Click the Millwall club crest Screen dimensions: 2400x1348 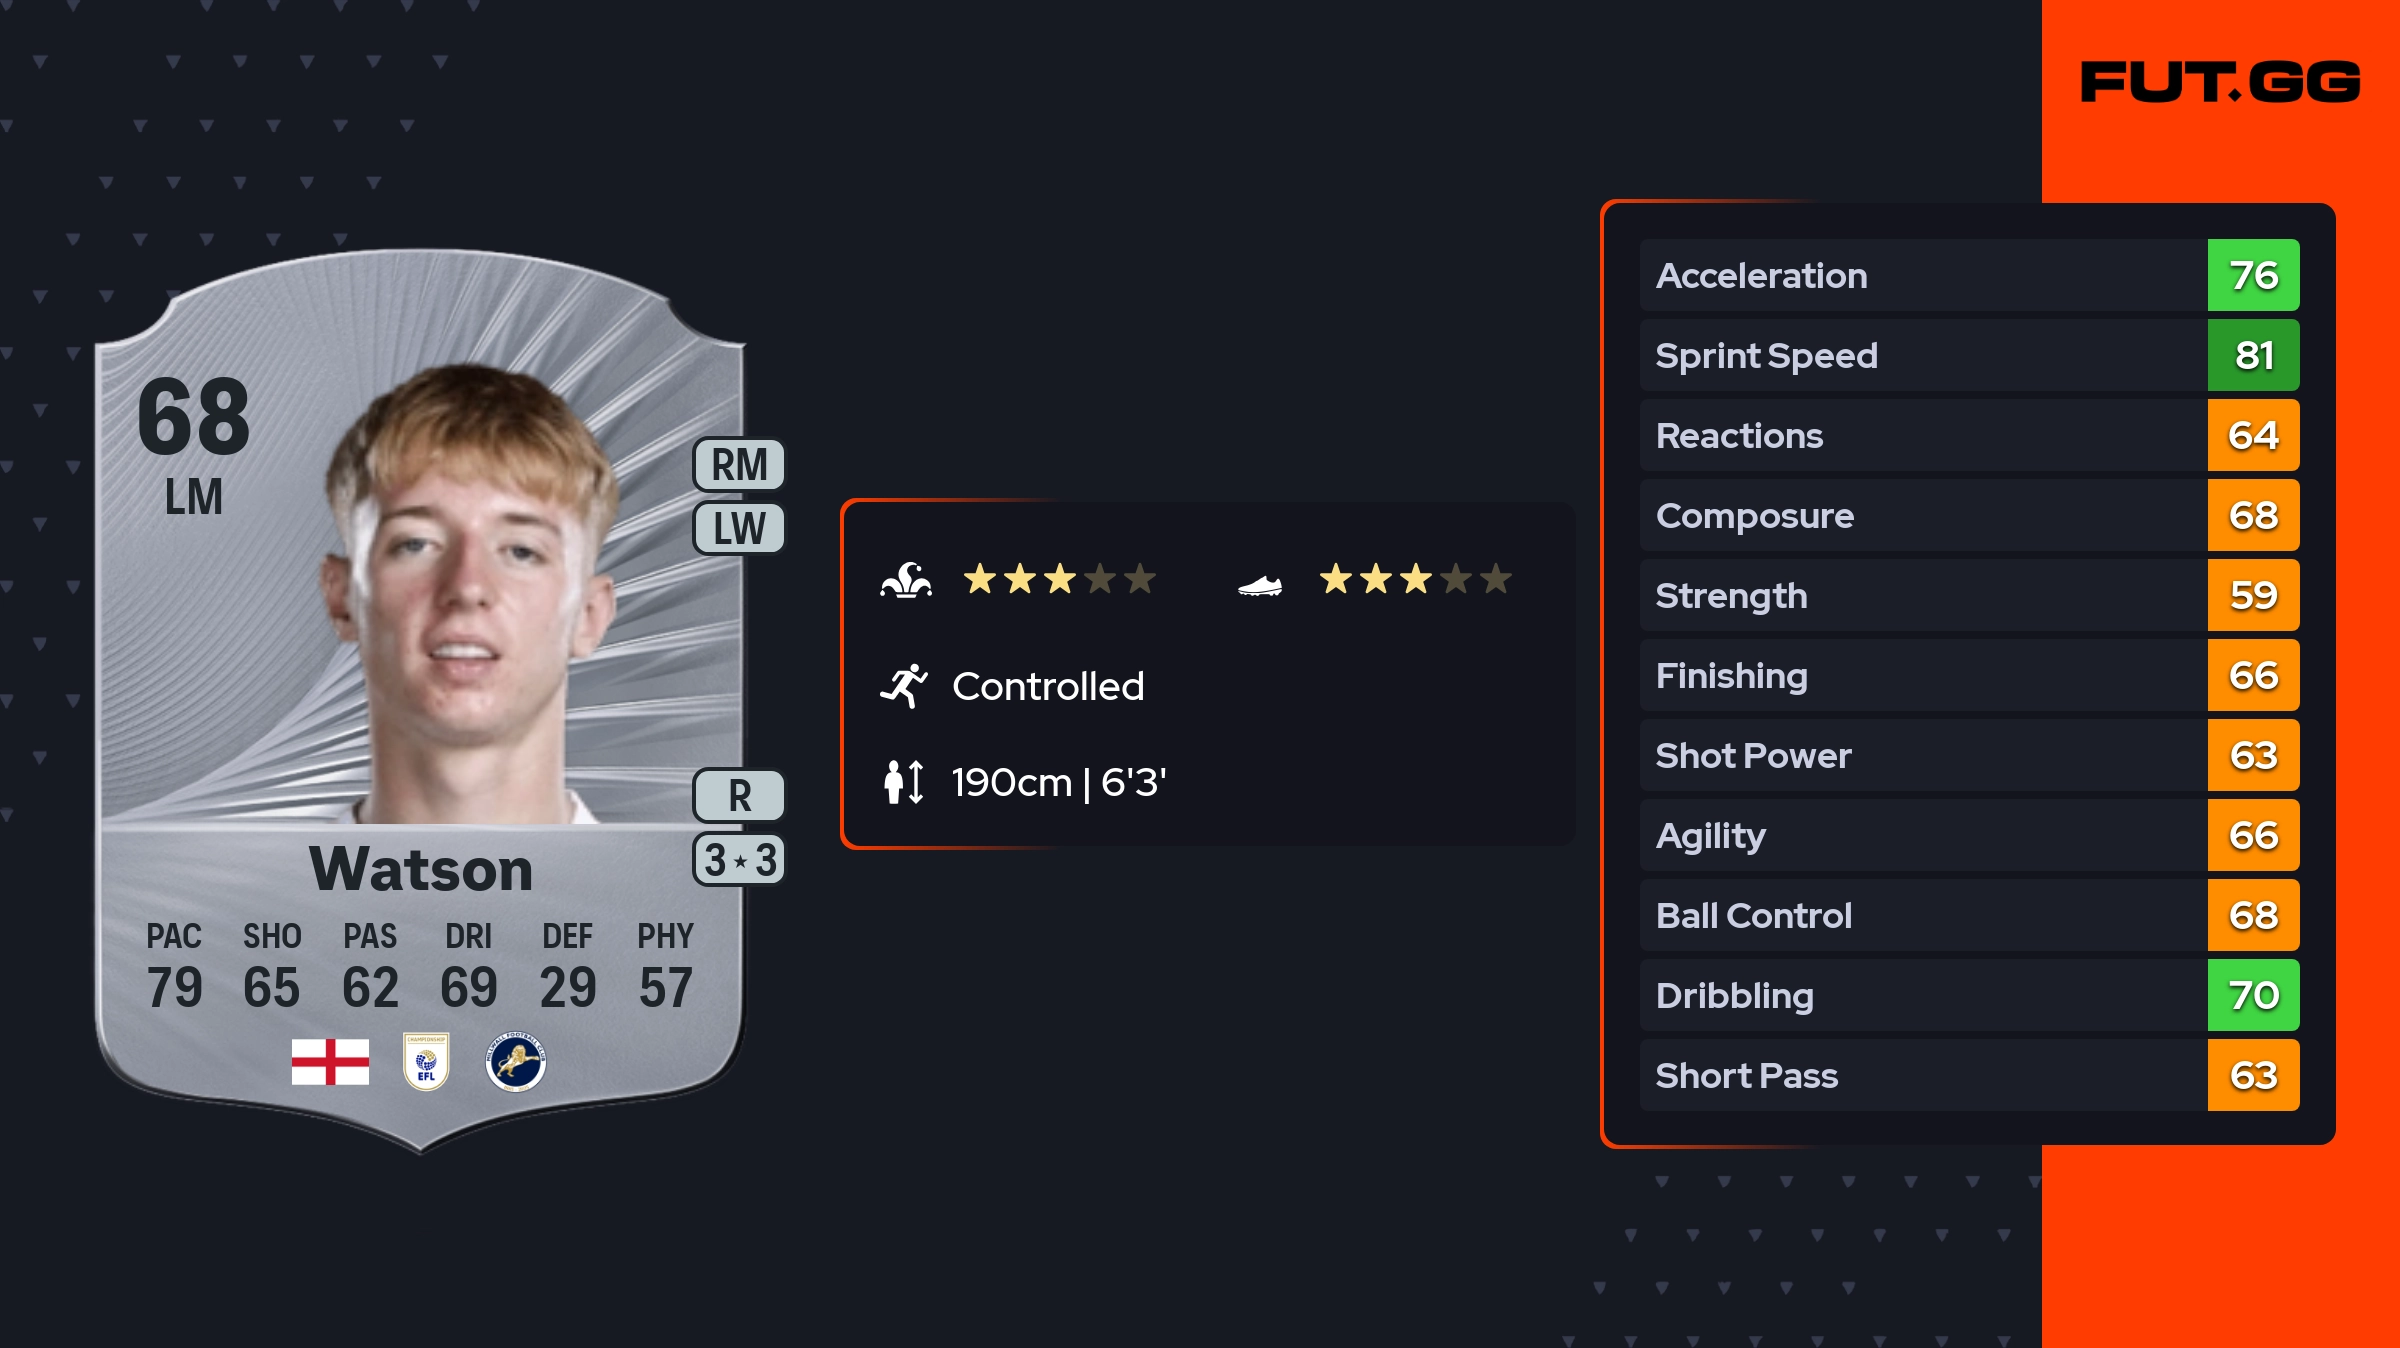[516, 1061]
